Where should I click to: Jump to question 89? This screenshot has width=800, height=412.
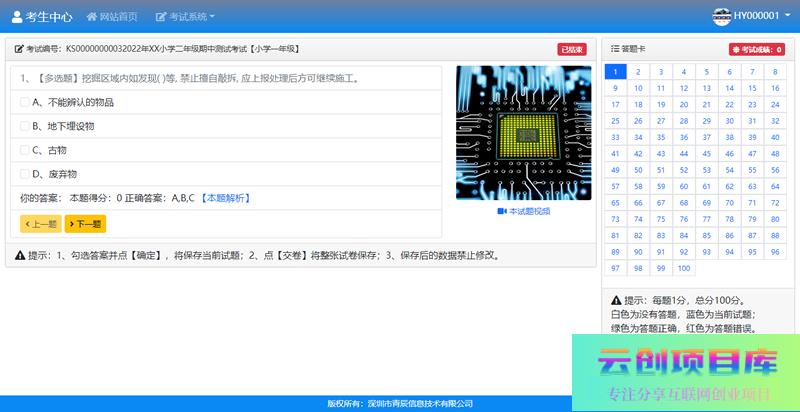pyautogui.click(x=615, y=252)
